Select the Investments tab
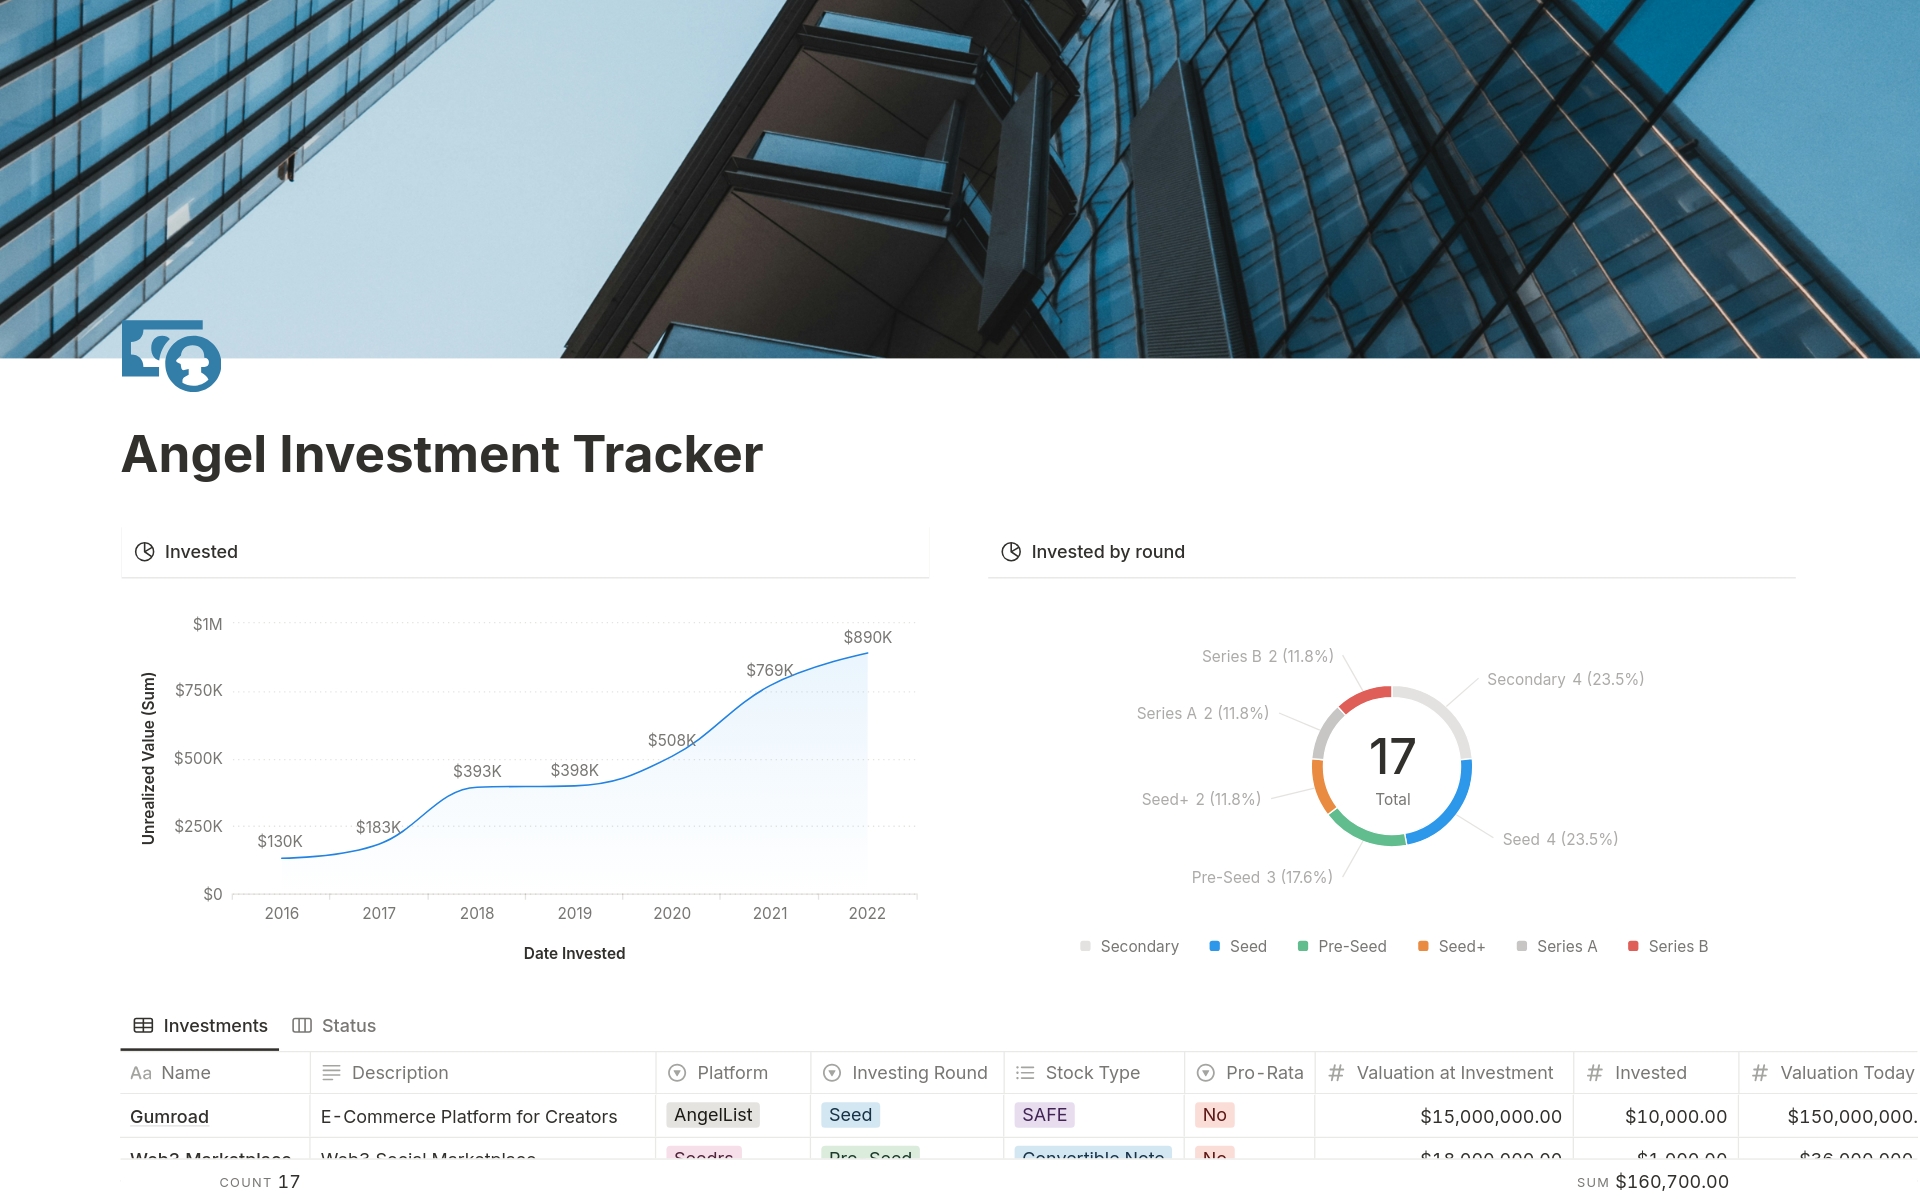1920x1199 pixels. click(x=215, y=1025)
